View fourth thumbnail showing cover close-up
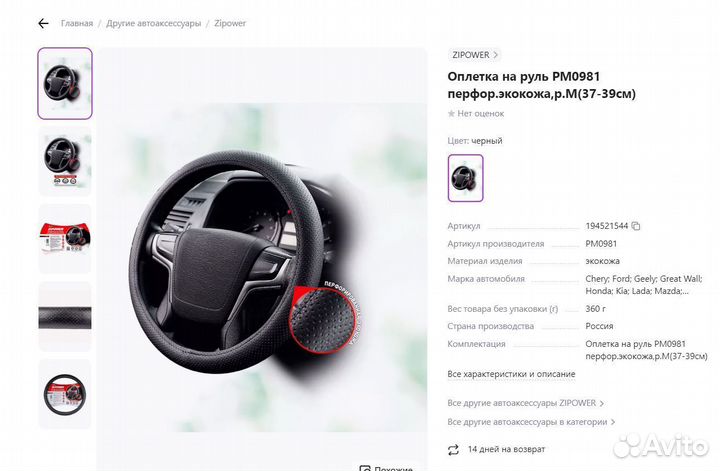This screenshot has height=471, width=720. 65,316
